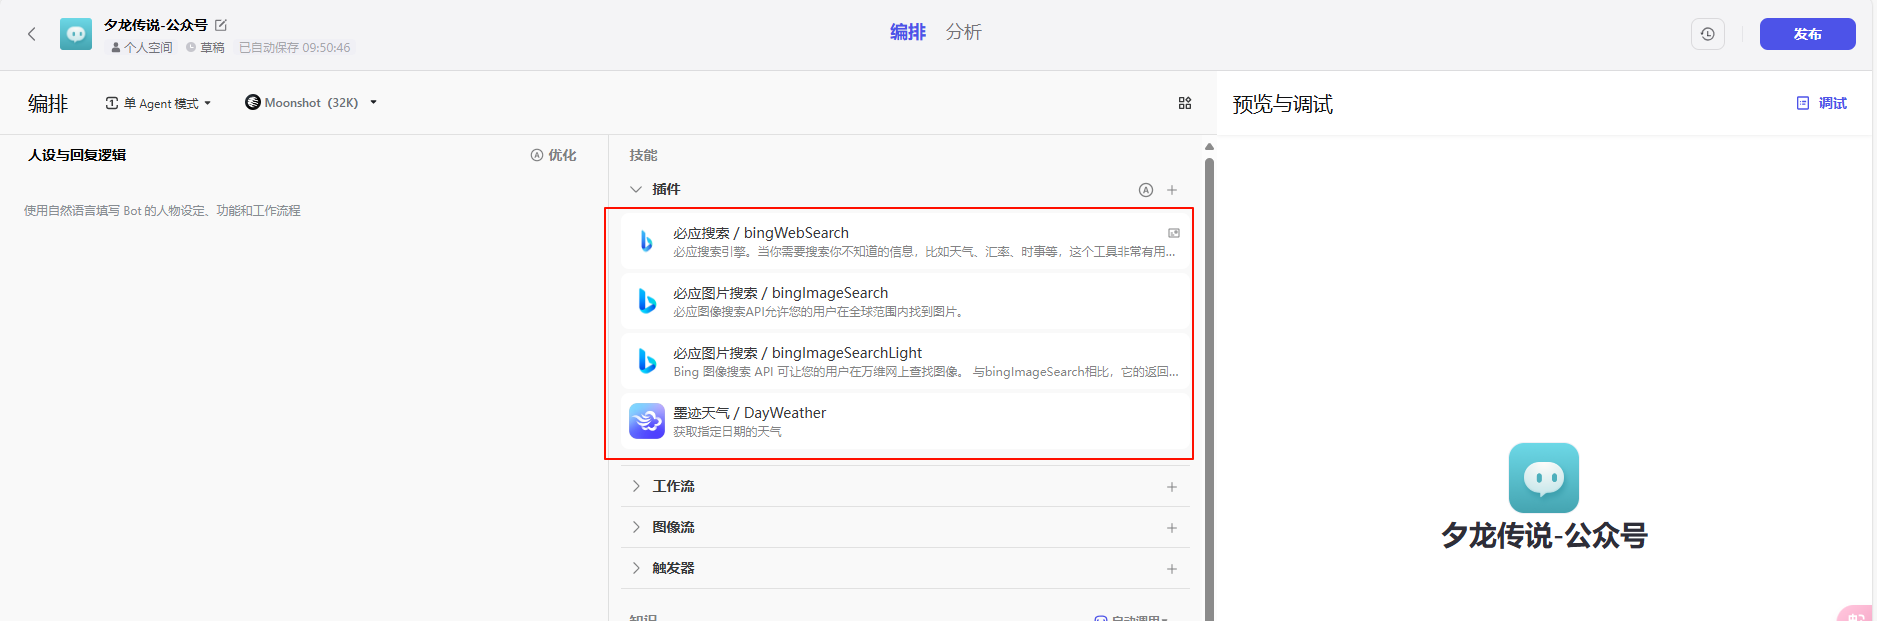Add a workflow using 工作流 plus icon
The height and width of the screenshot is (621, 1877).
pos(1172,487)
